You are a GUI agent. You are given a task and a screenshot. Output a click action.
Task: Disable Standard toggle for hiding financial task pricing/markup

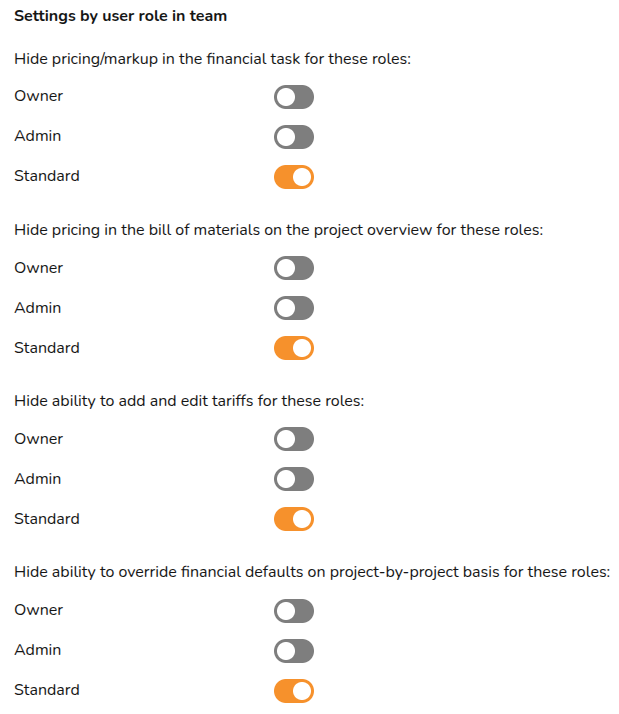pos(294,177)
